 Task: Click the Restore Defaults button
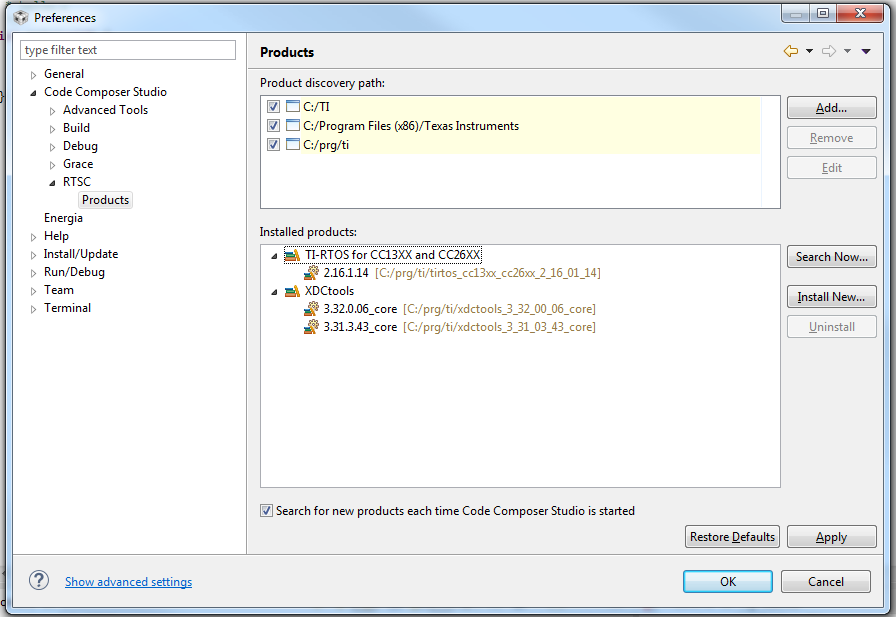[x=733, y=537]
